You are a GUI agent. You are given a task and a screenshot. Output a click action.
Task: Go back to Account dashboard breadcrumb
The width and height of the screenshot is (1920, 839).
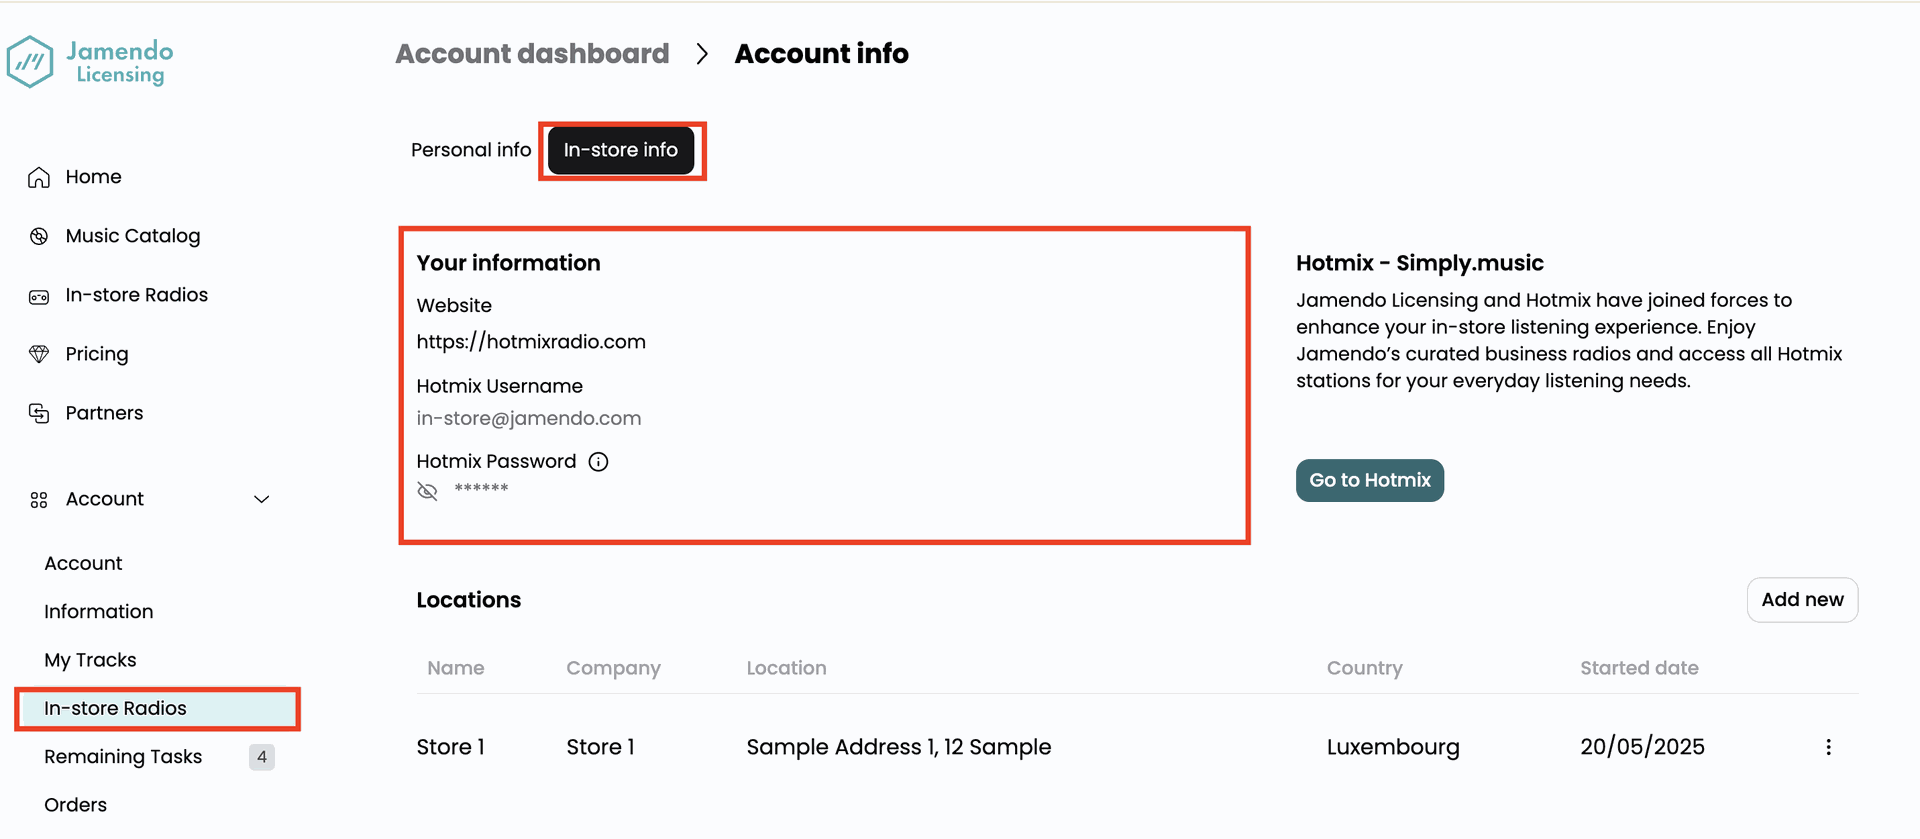coord(532,54)
